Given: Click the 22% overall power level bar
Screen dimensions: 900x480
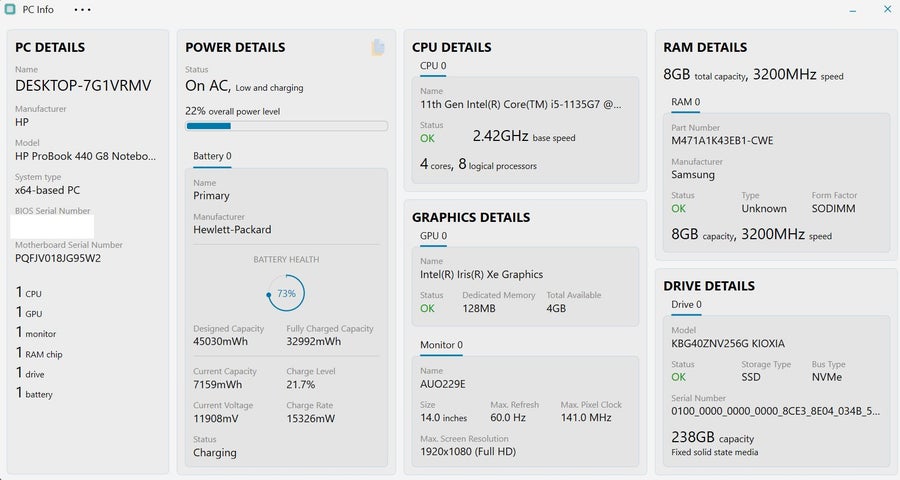Looking at the screenshot, I should (x=286, y=126).
